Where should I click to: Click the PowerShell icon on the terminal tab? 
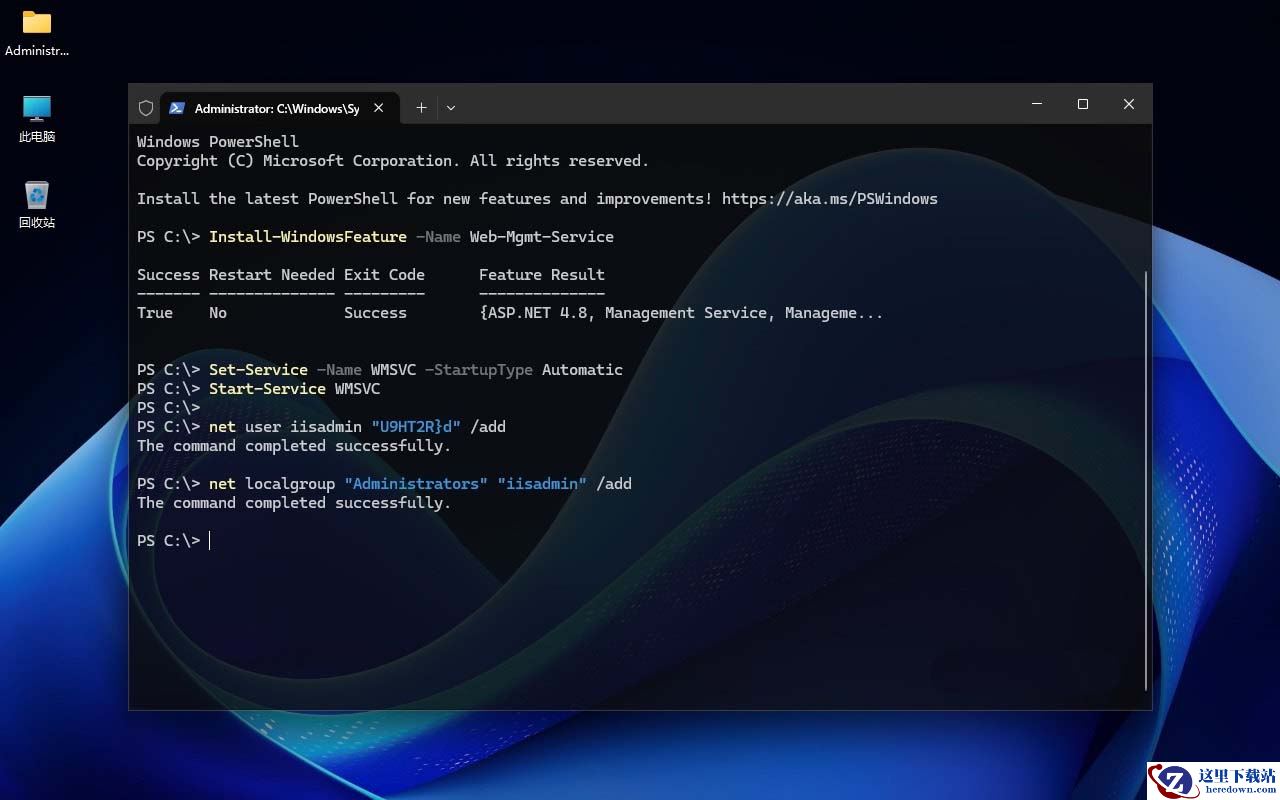pyautogui.click(x=177, y=108)
